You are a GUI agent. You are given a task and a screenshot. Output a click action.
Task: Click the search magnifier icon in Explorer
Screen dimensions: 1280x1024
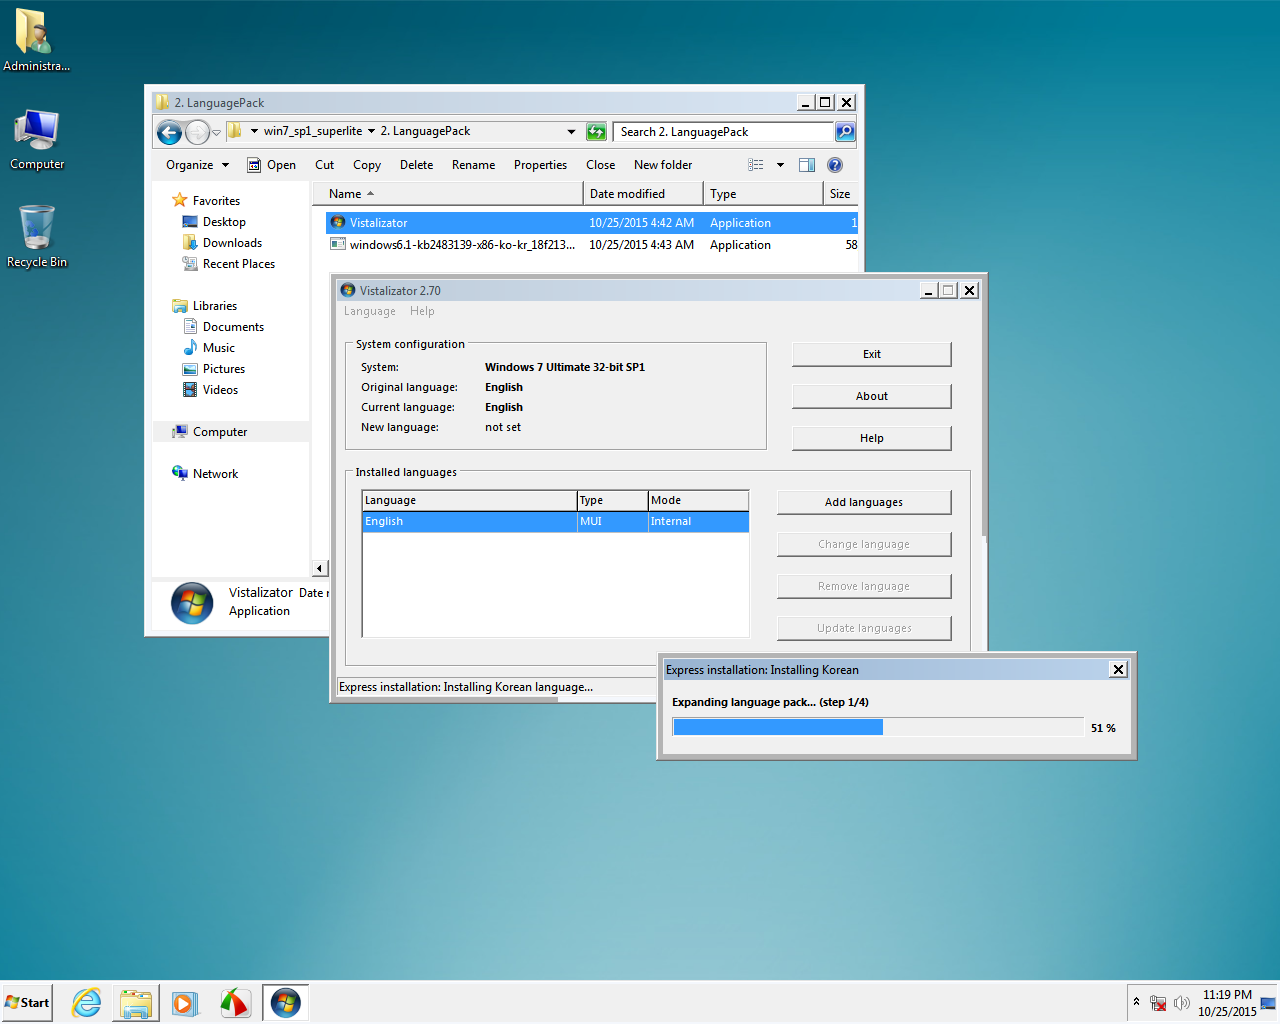tap(845, 132)
